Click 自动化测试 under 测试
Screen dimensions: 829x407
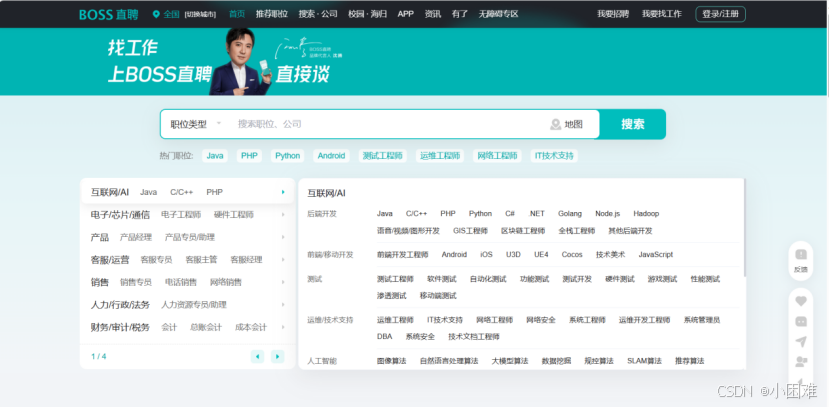pyautogui.click(x=488, y=279)
